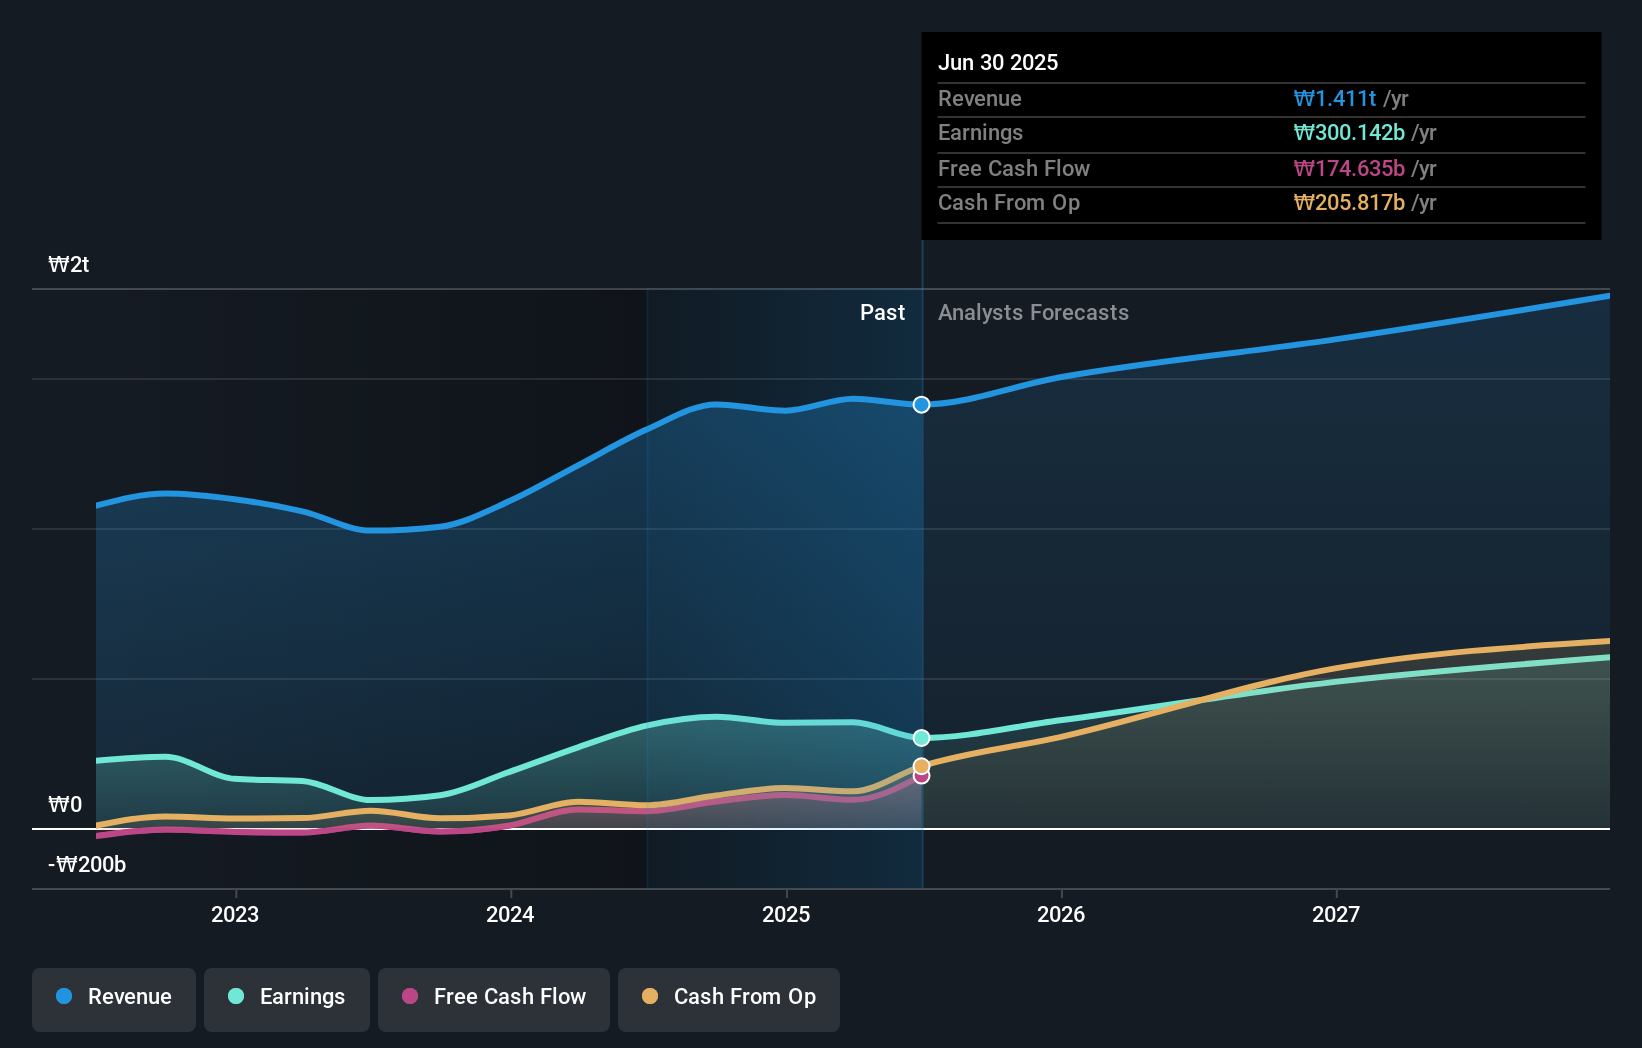This screenshot has width=1642, height=1048.
Task: Select the orange Cash From Op data marker
Action: tap(921, 766)
